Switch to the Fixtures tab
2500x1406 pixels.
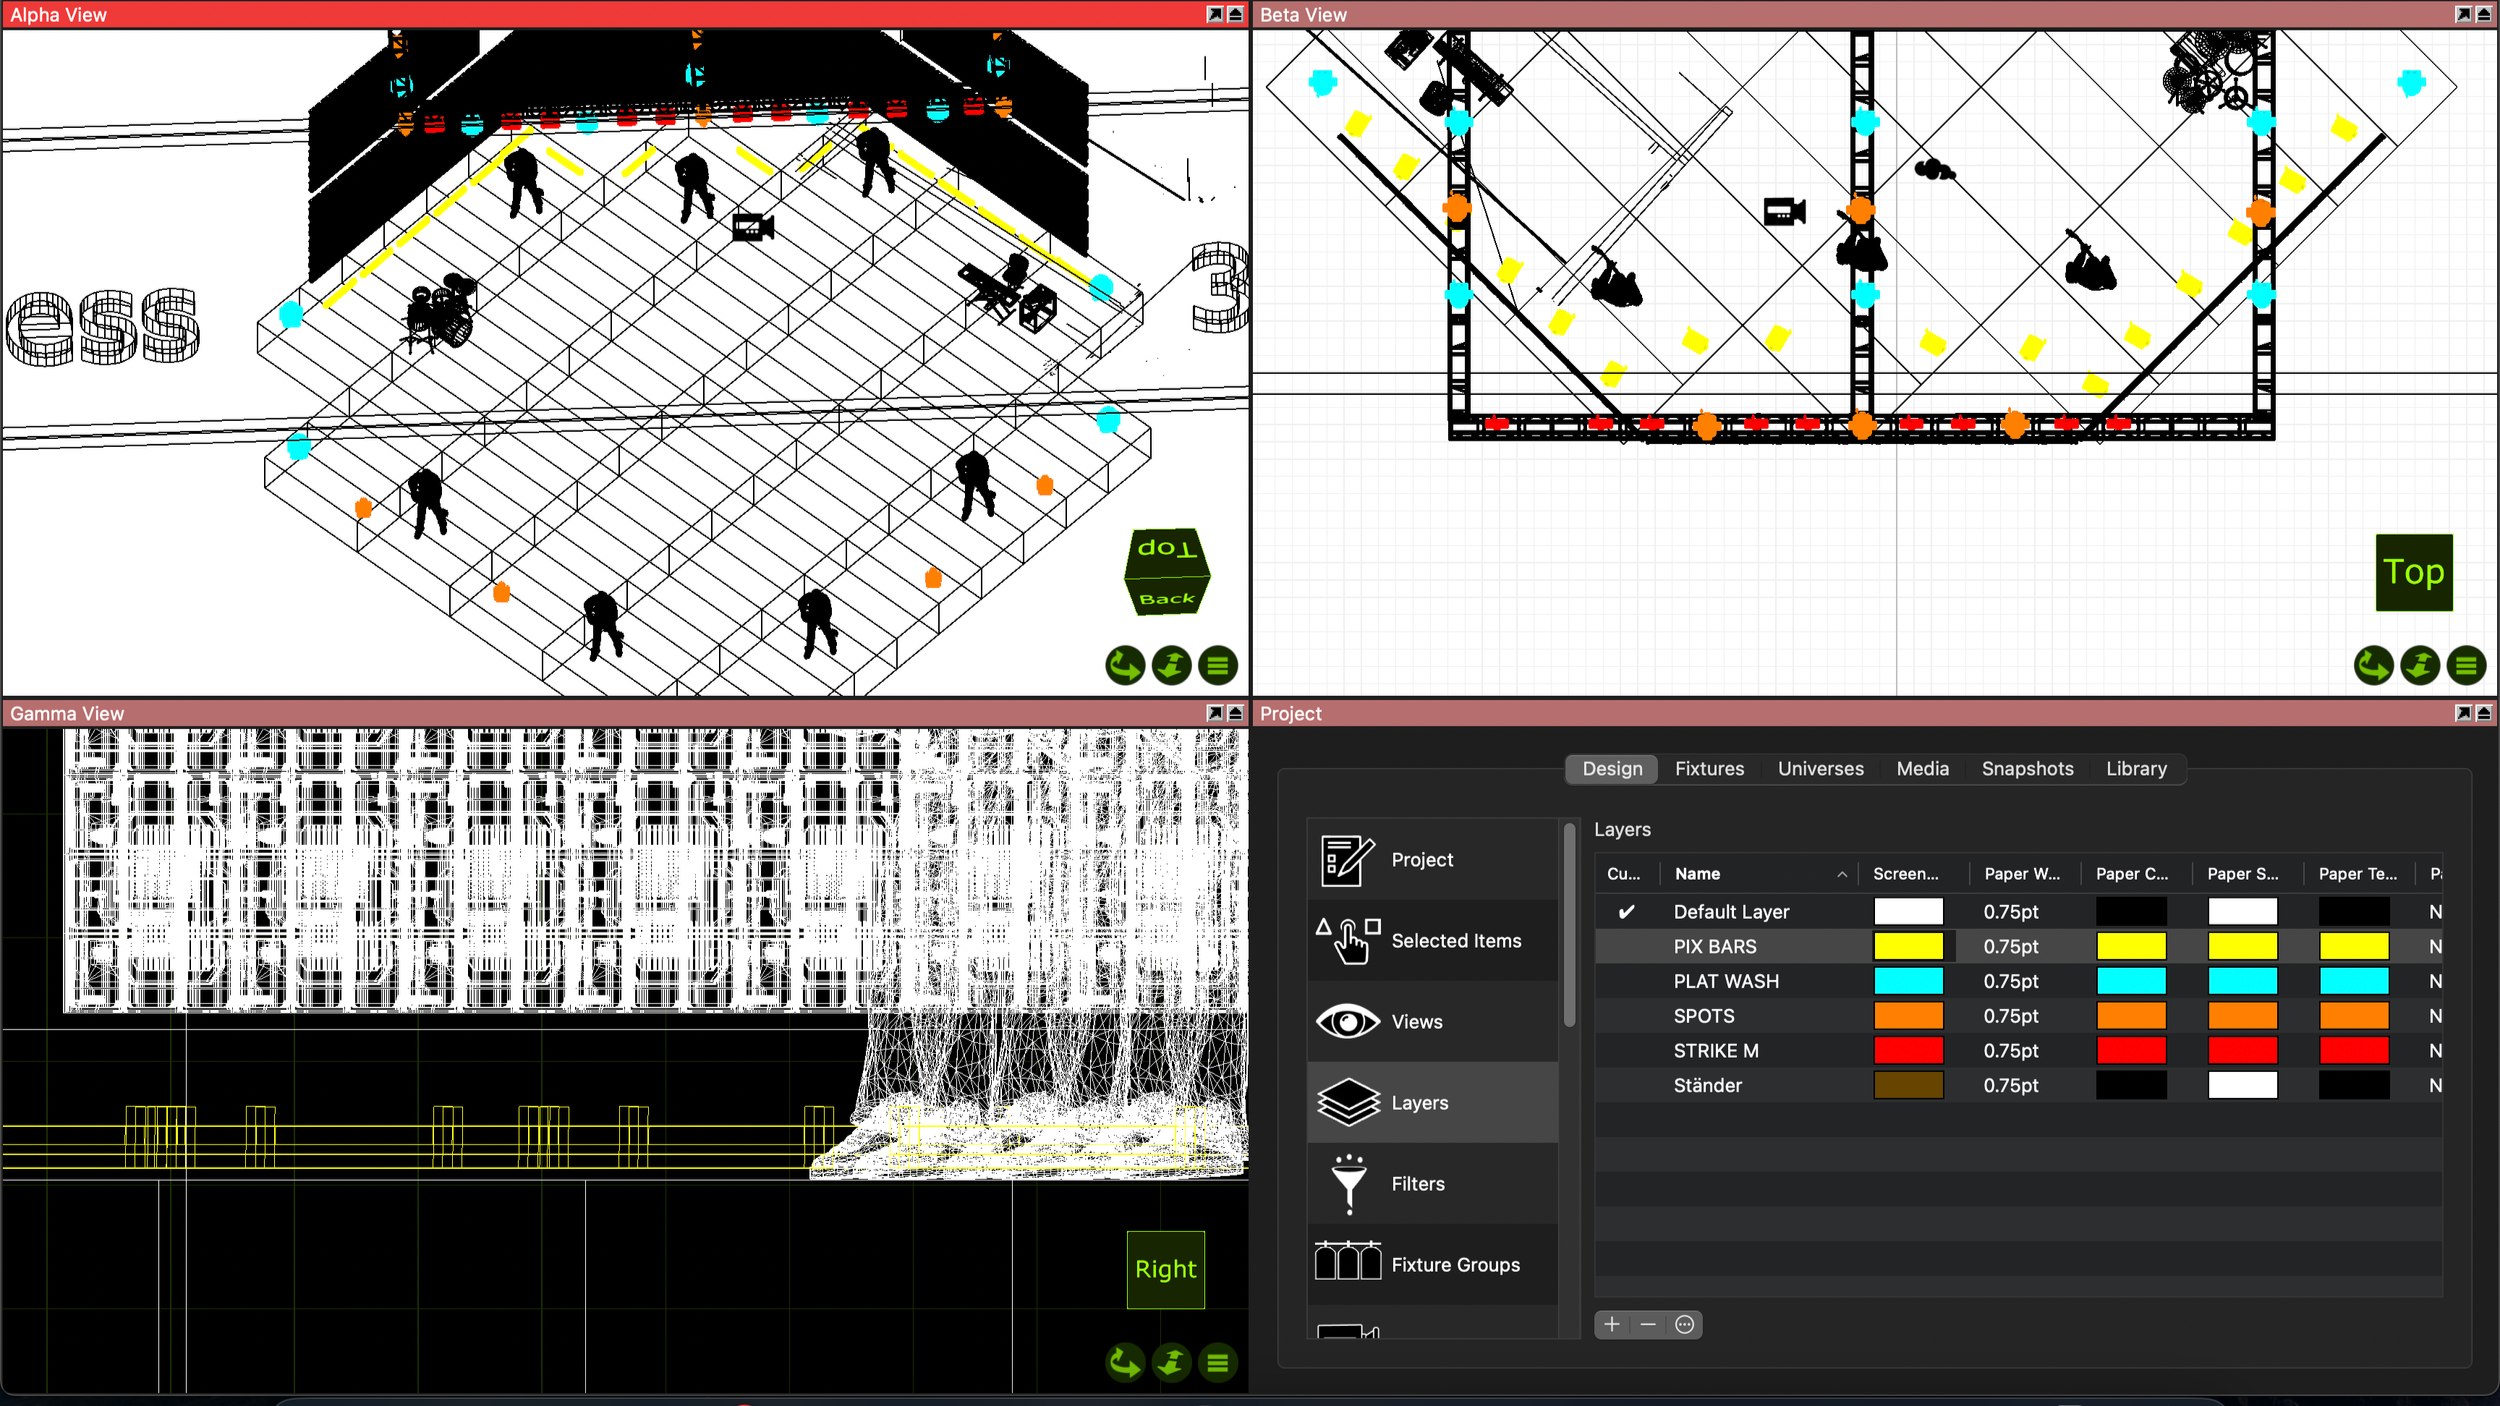(1708, 768)
